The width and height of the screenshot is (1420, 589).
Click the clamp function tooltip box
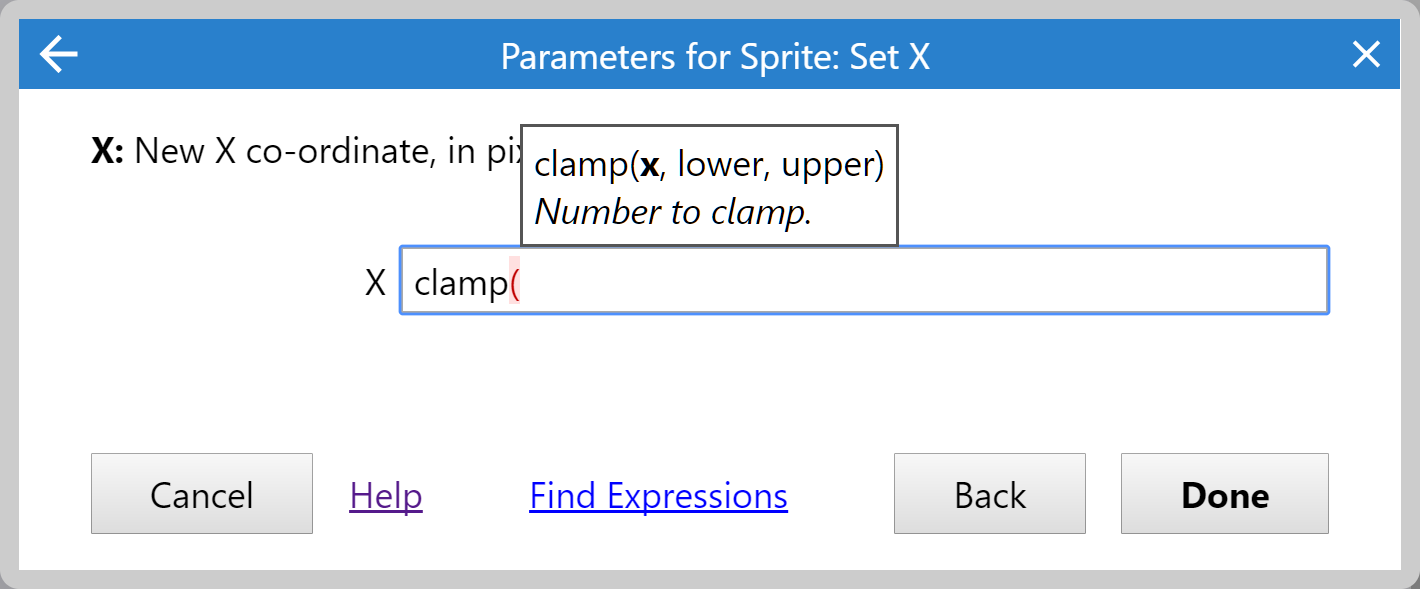coord(709,185)
